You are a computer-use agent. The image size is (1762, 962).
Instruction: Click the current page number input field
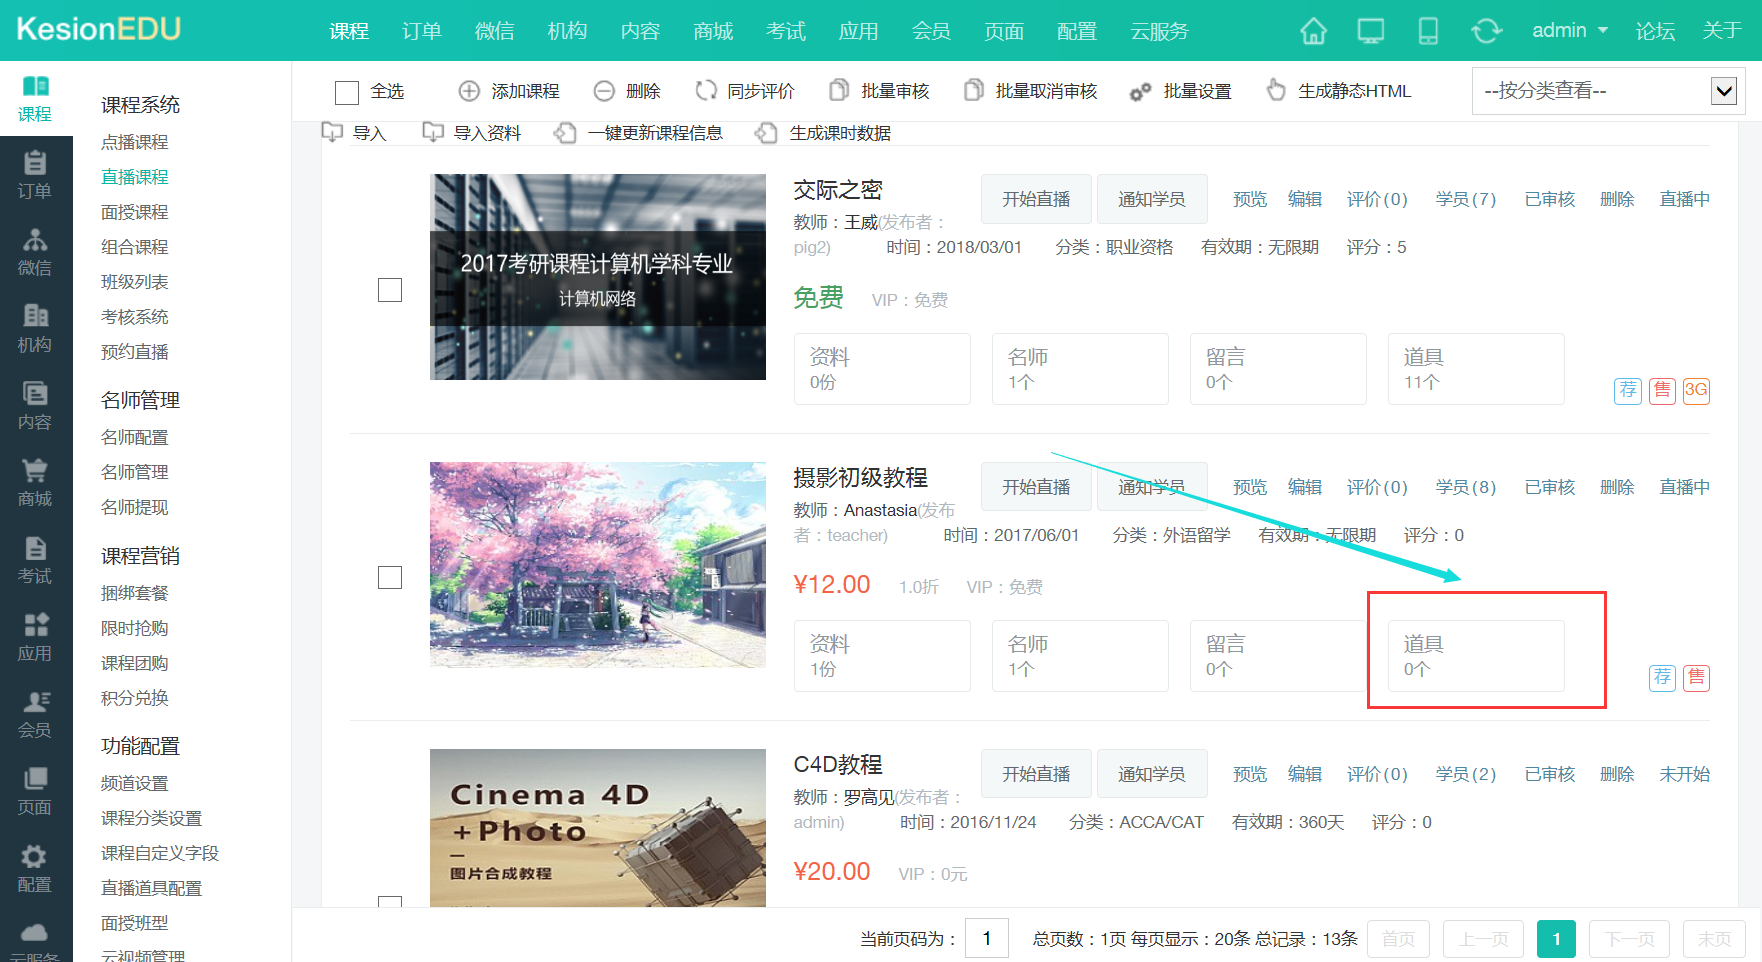point(986,938)
